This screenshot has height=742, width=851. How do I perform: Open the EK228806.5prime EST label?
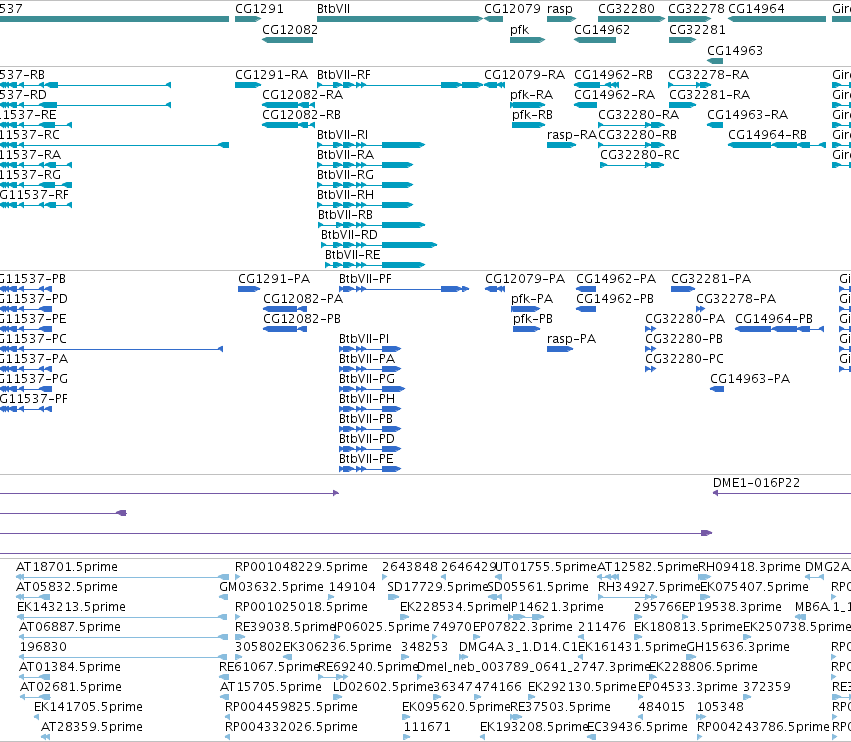click(x=703, y=667)
